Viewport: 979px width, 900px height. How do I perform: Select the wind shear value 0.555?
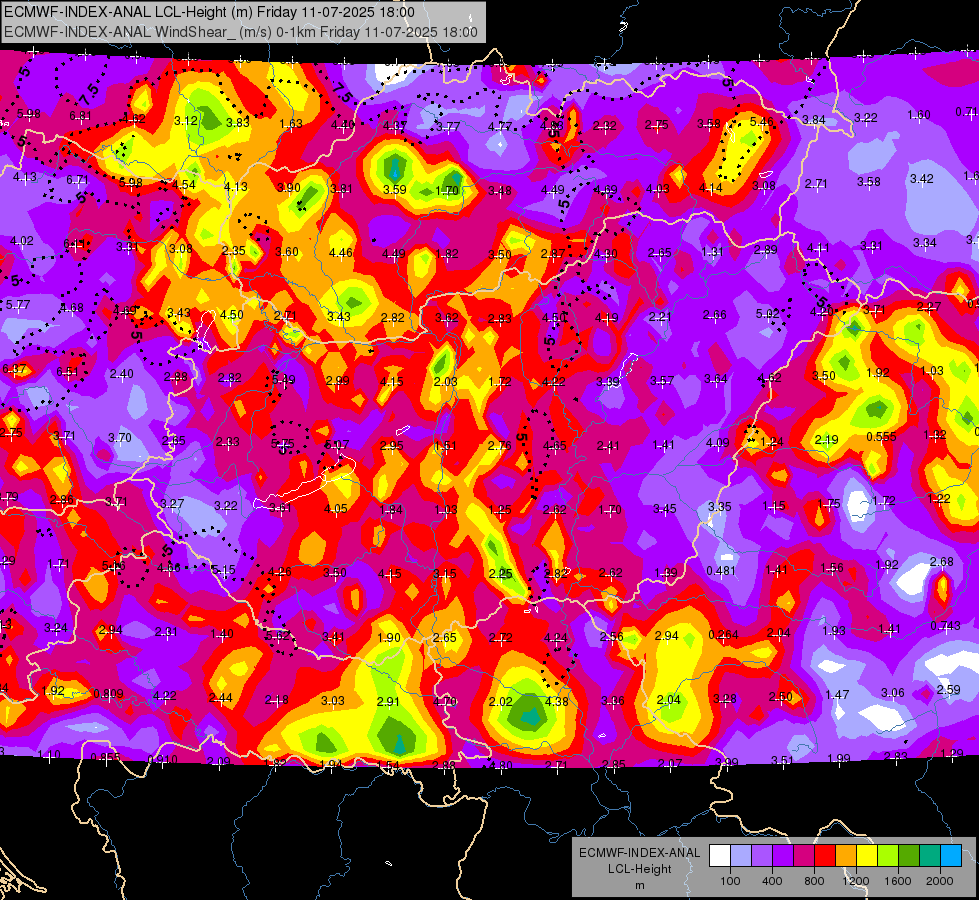coord(881,436)
